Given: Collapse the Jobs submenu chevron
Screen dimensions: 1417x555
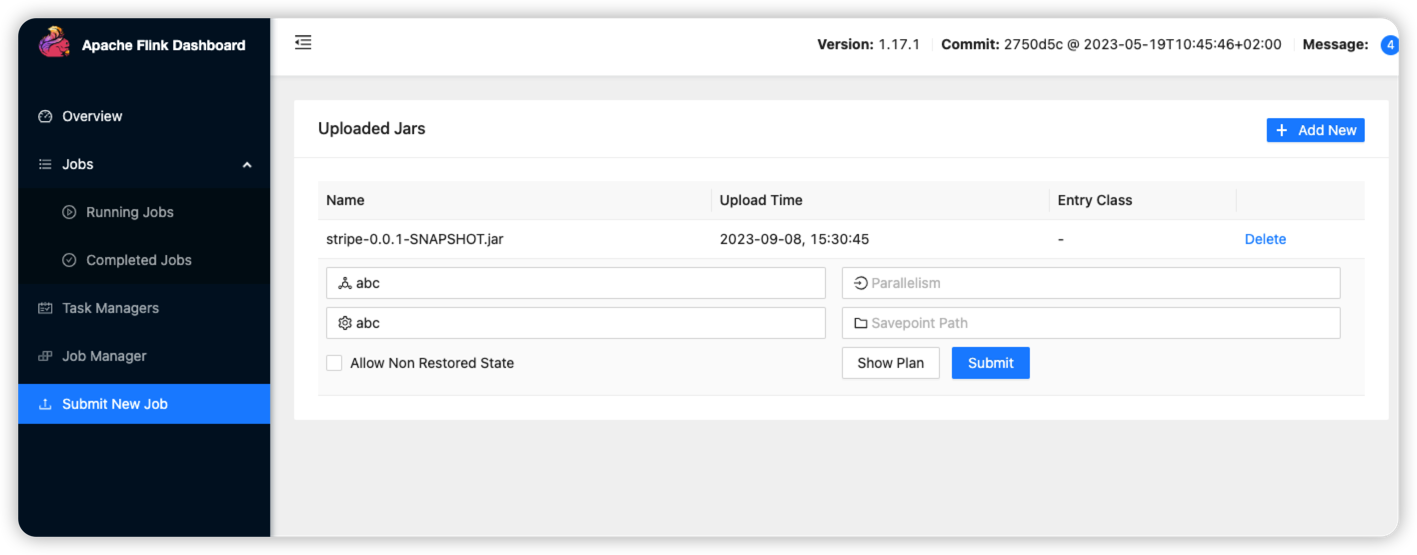Looking at the screenshot, I should coord(247,165).
